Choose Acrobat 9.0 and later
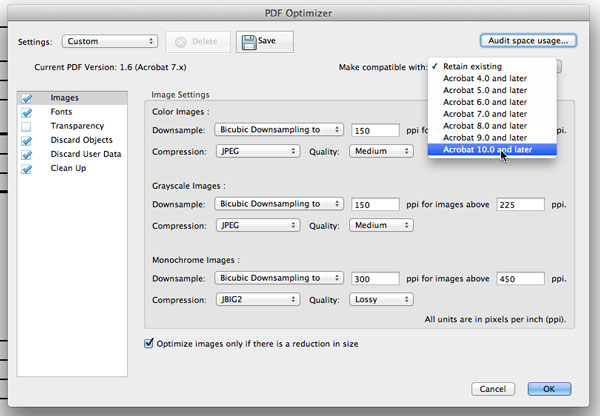Viewport: 600px width, 416px height. point(492,138)
